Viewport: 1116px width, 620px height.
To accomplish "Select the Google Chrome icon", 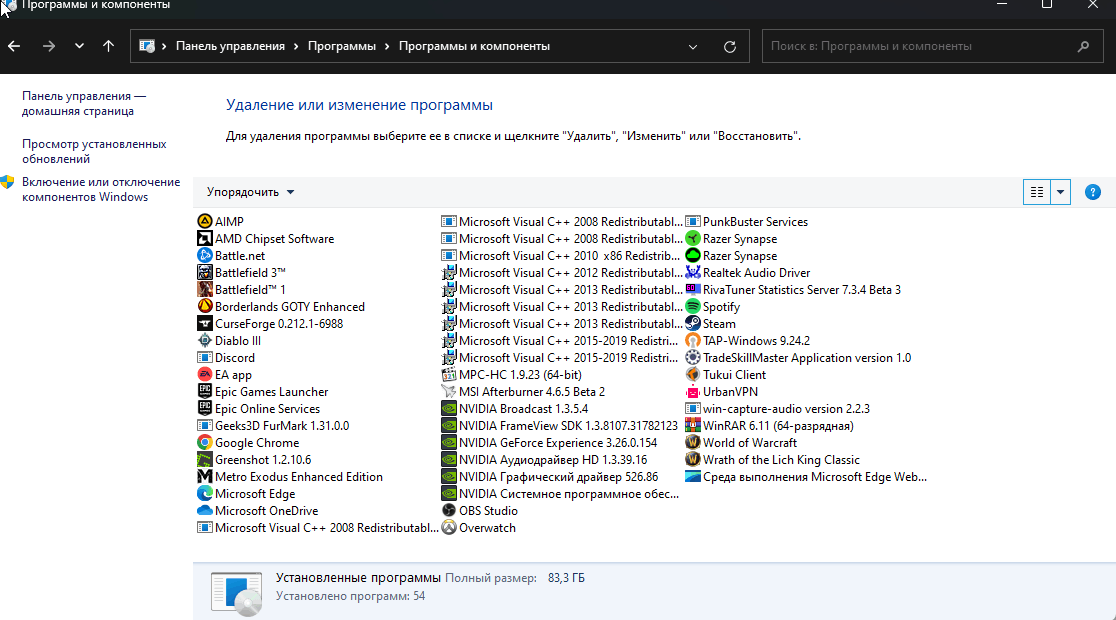I will click(204, 443).
